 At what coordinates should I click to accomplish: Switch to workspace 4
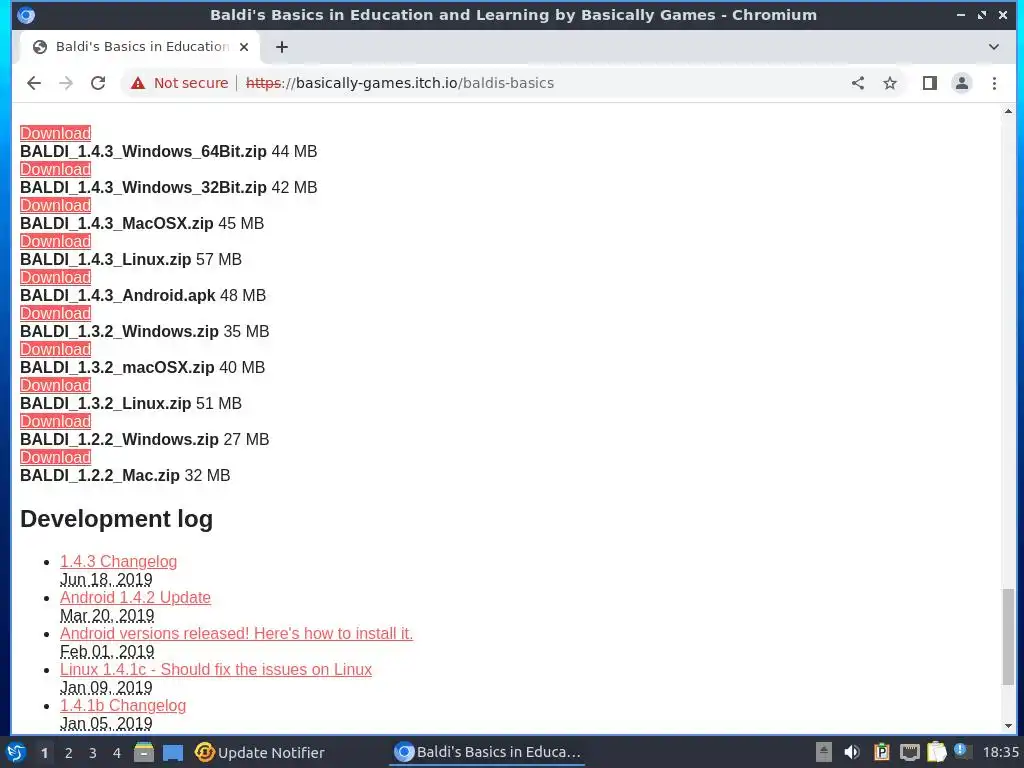click(117, 753)
